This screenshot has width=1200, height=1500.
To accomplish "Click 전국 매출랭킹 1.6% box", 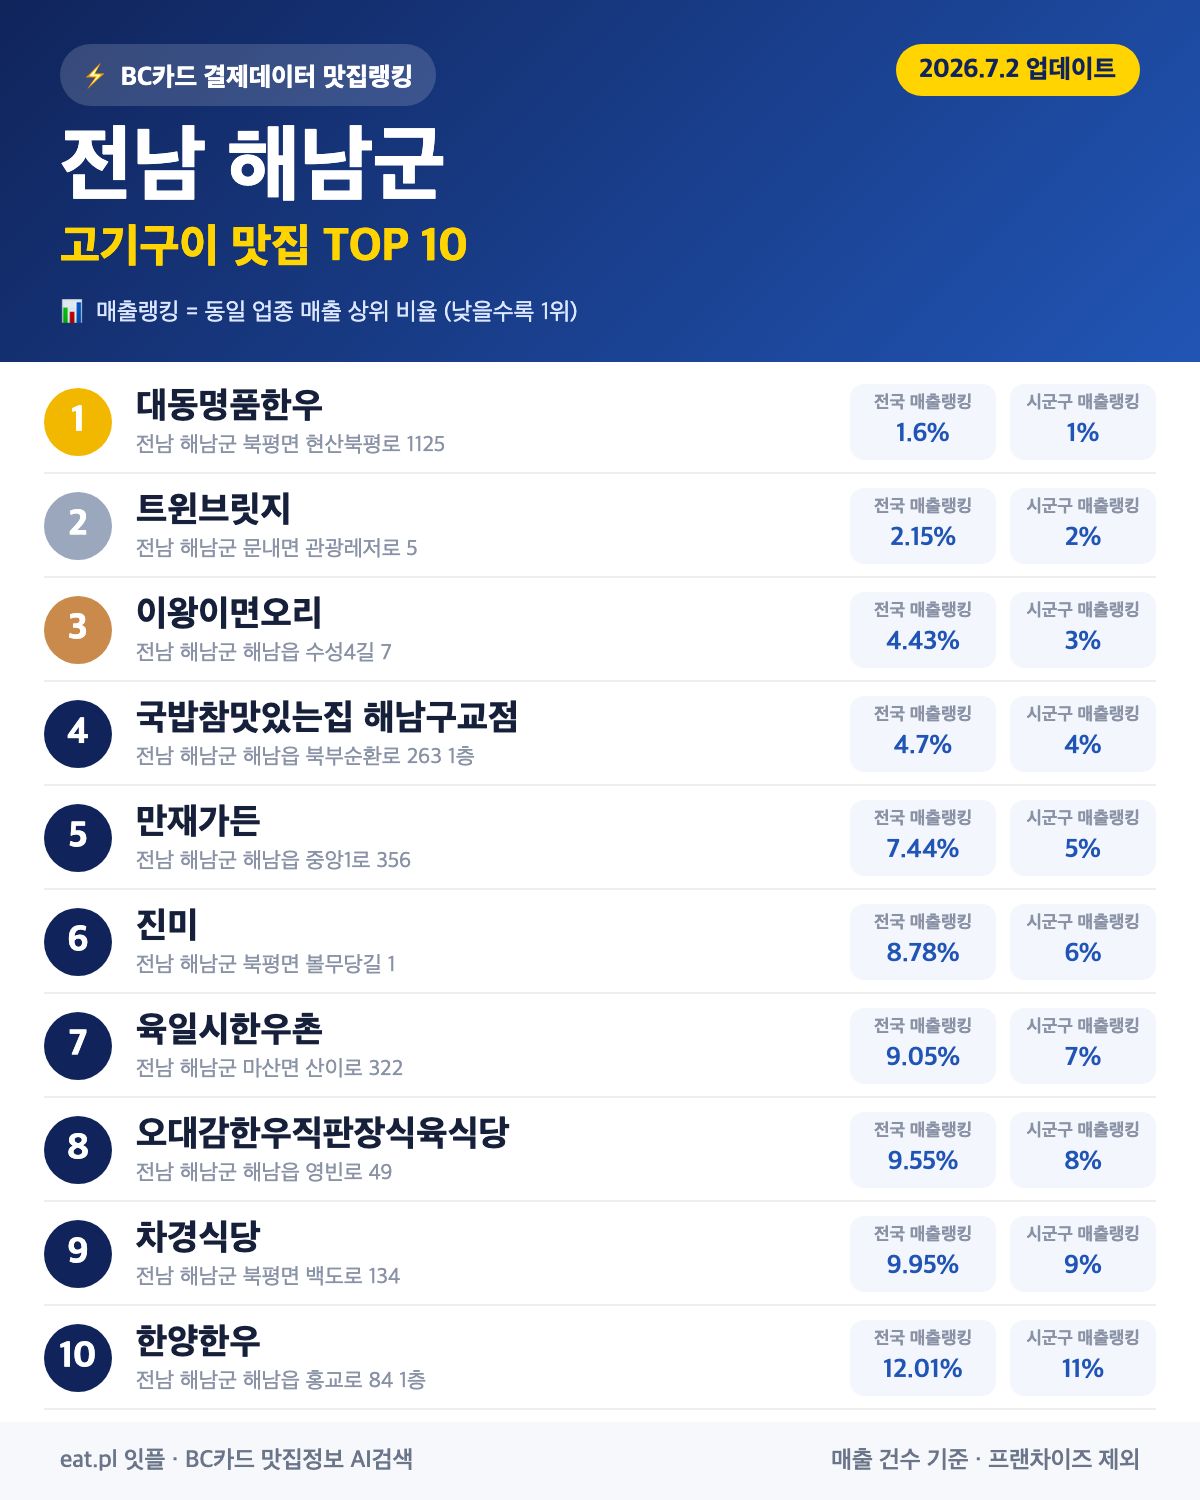I will pos(923,422).
